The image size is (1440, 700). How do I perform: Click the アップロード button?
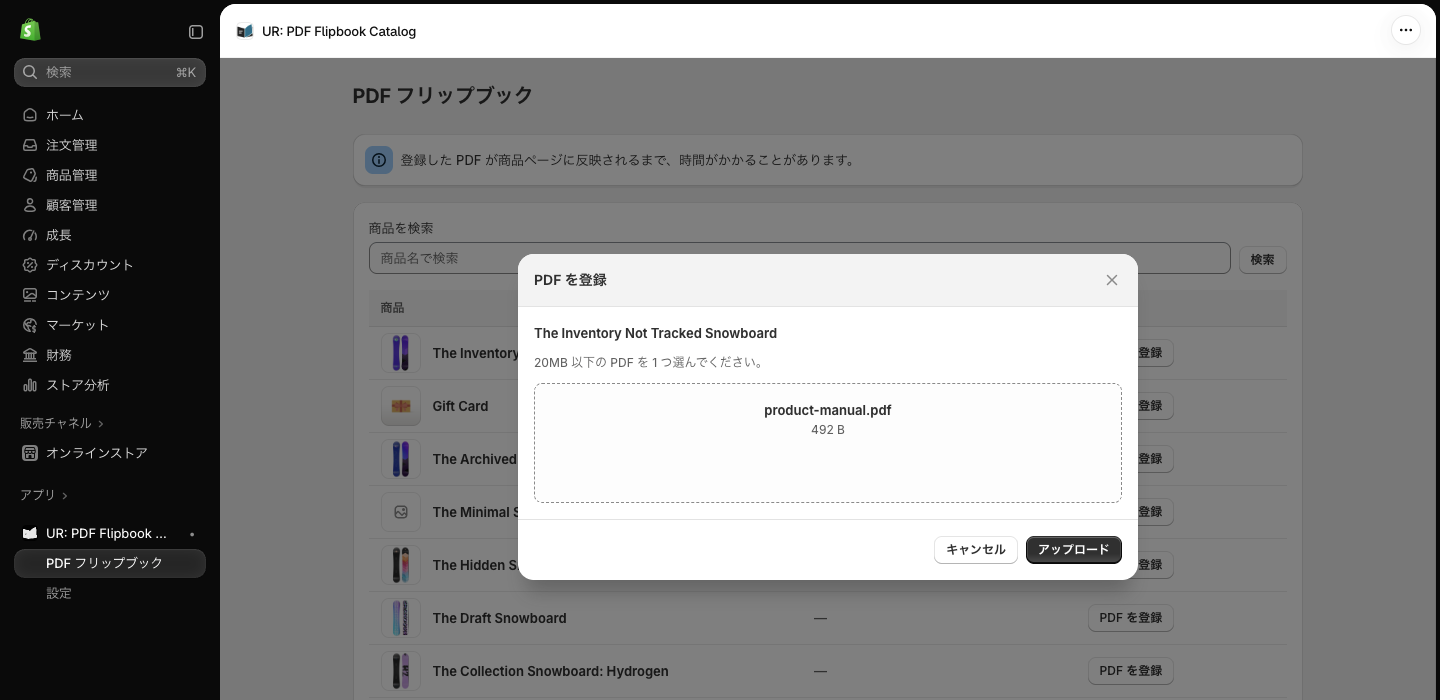(1074, 550)
